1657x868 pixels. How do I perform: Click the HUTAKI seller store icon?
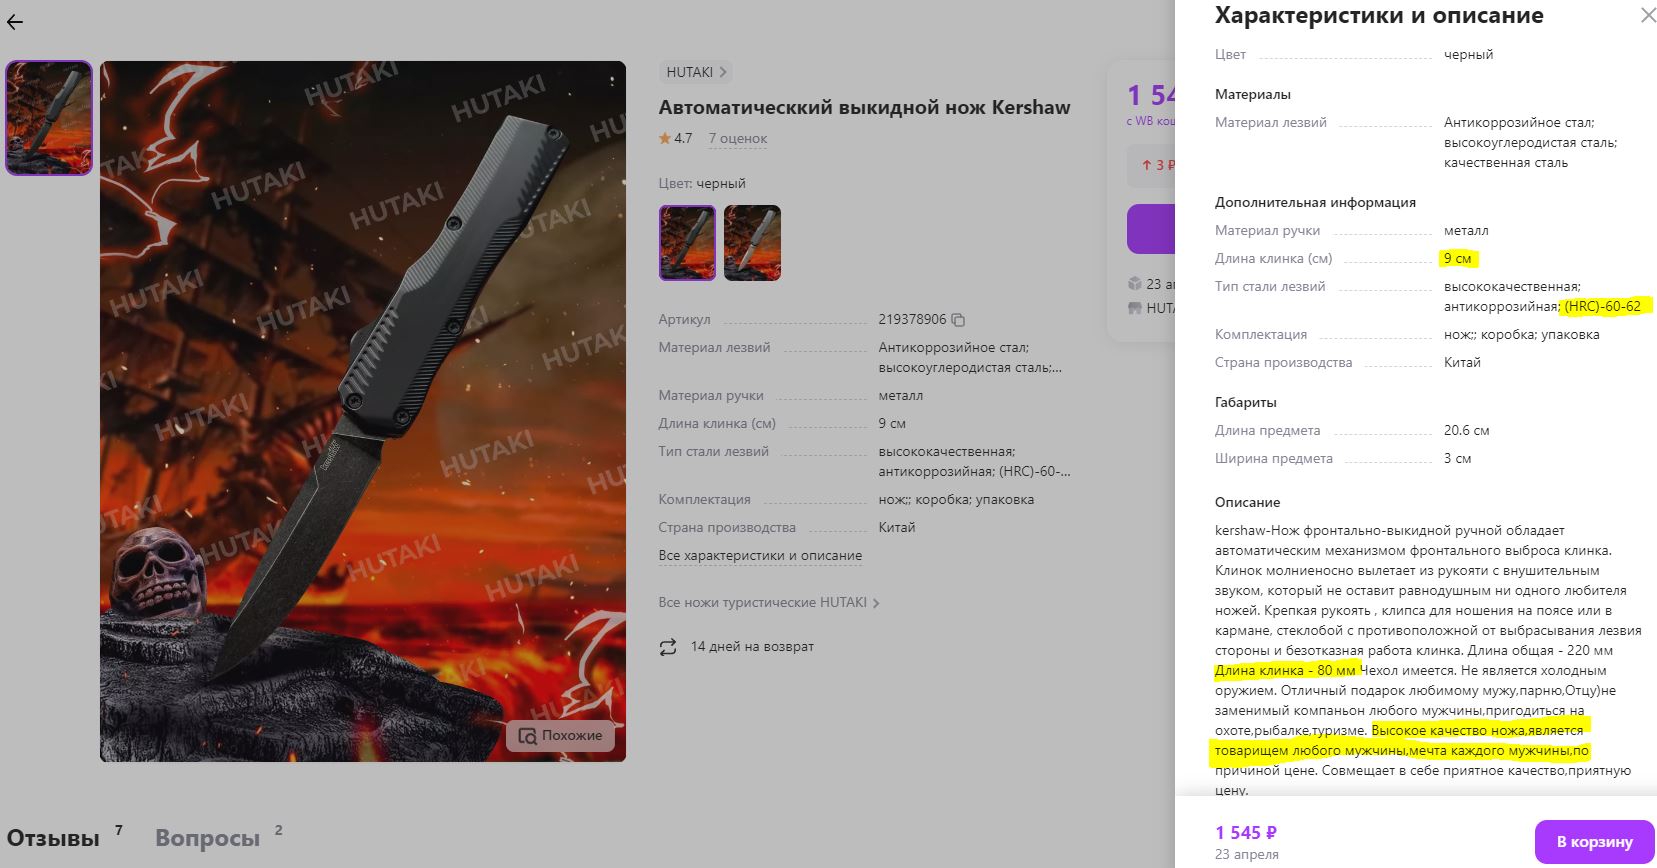[x=1135, y=308]
